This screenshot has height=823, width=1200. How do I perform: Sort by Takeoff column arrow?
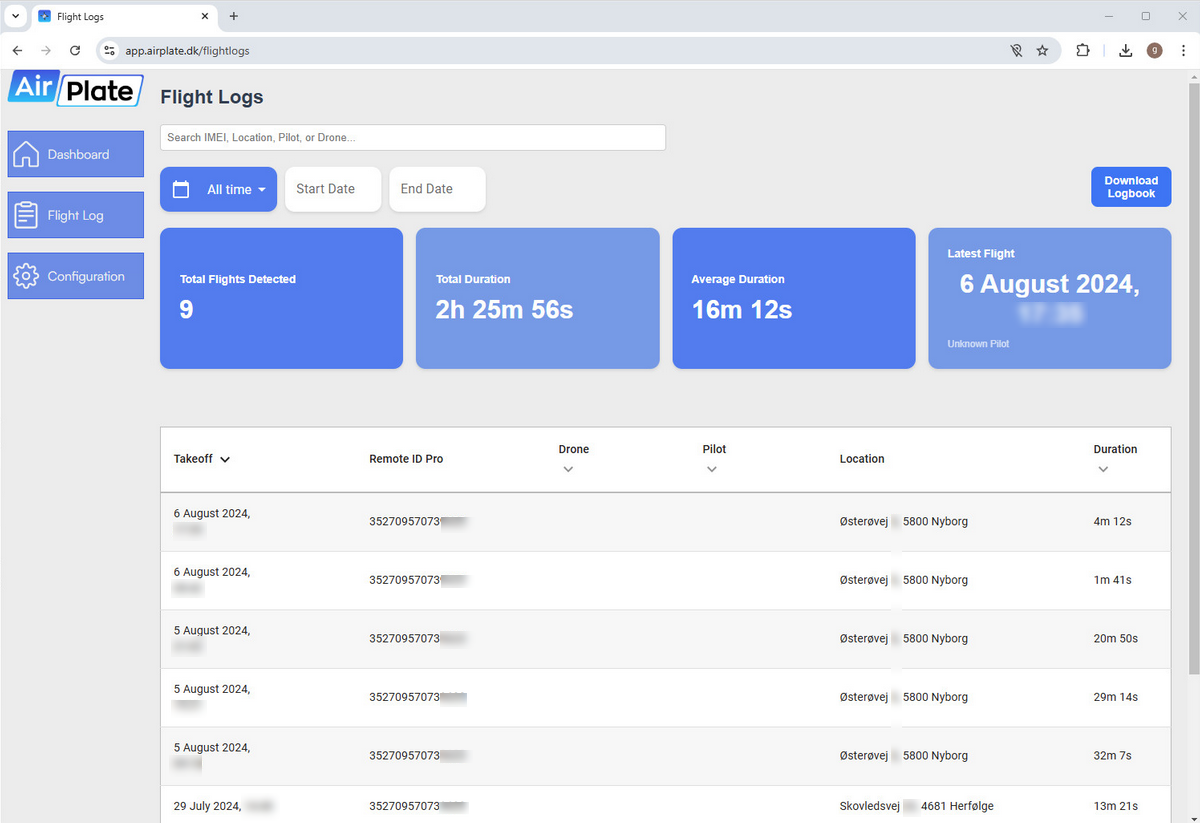pyautogui.click(x=225, y=460)
